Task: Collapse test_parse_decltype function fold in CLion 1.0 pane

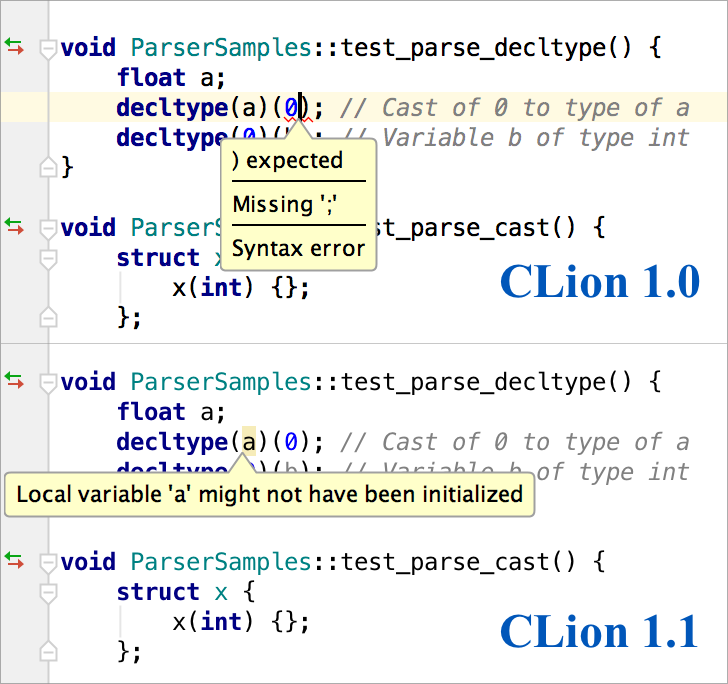Action: click(x=48, y=49)
